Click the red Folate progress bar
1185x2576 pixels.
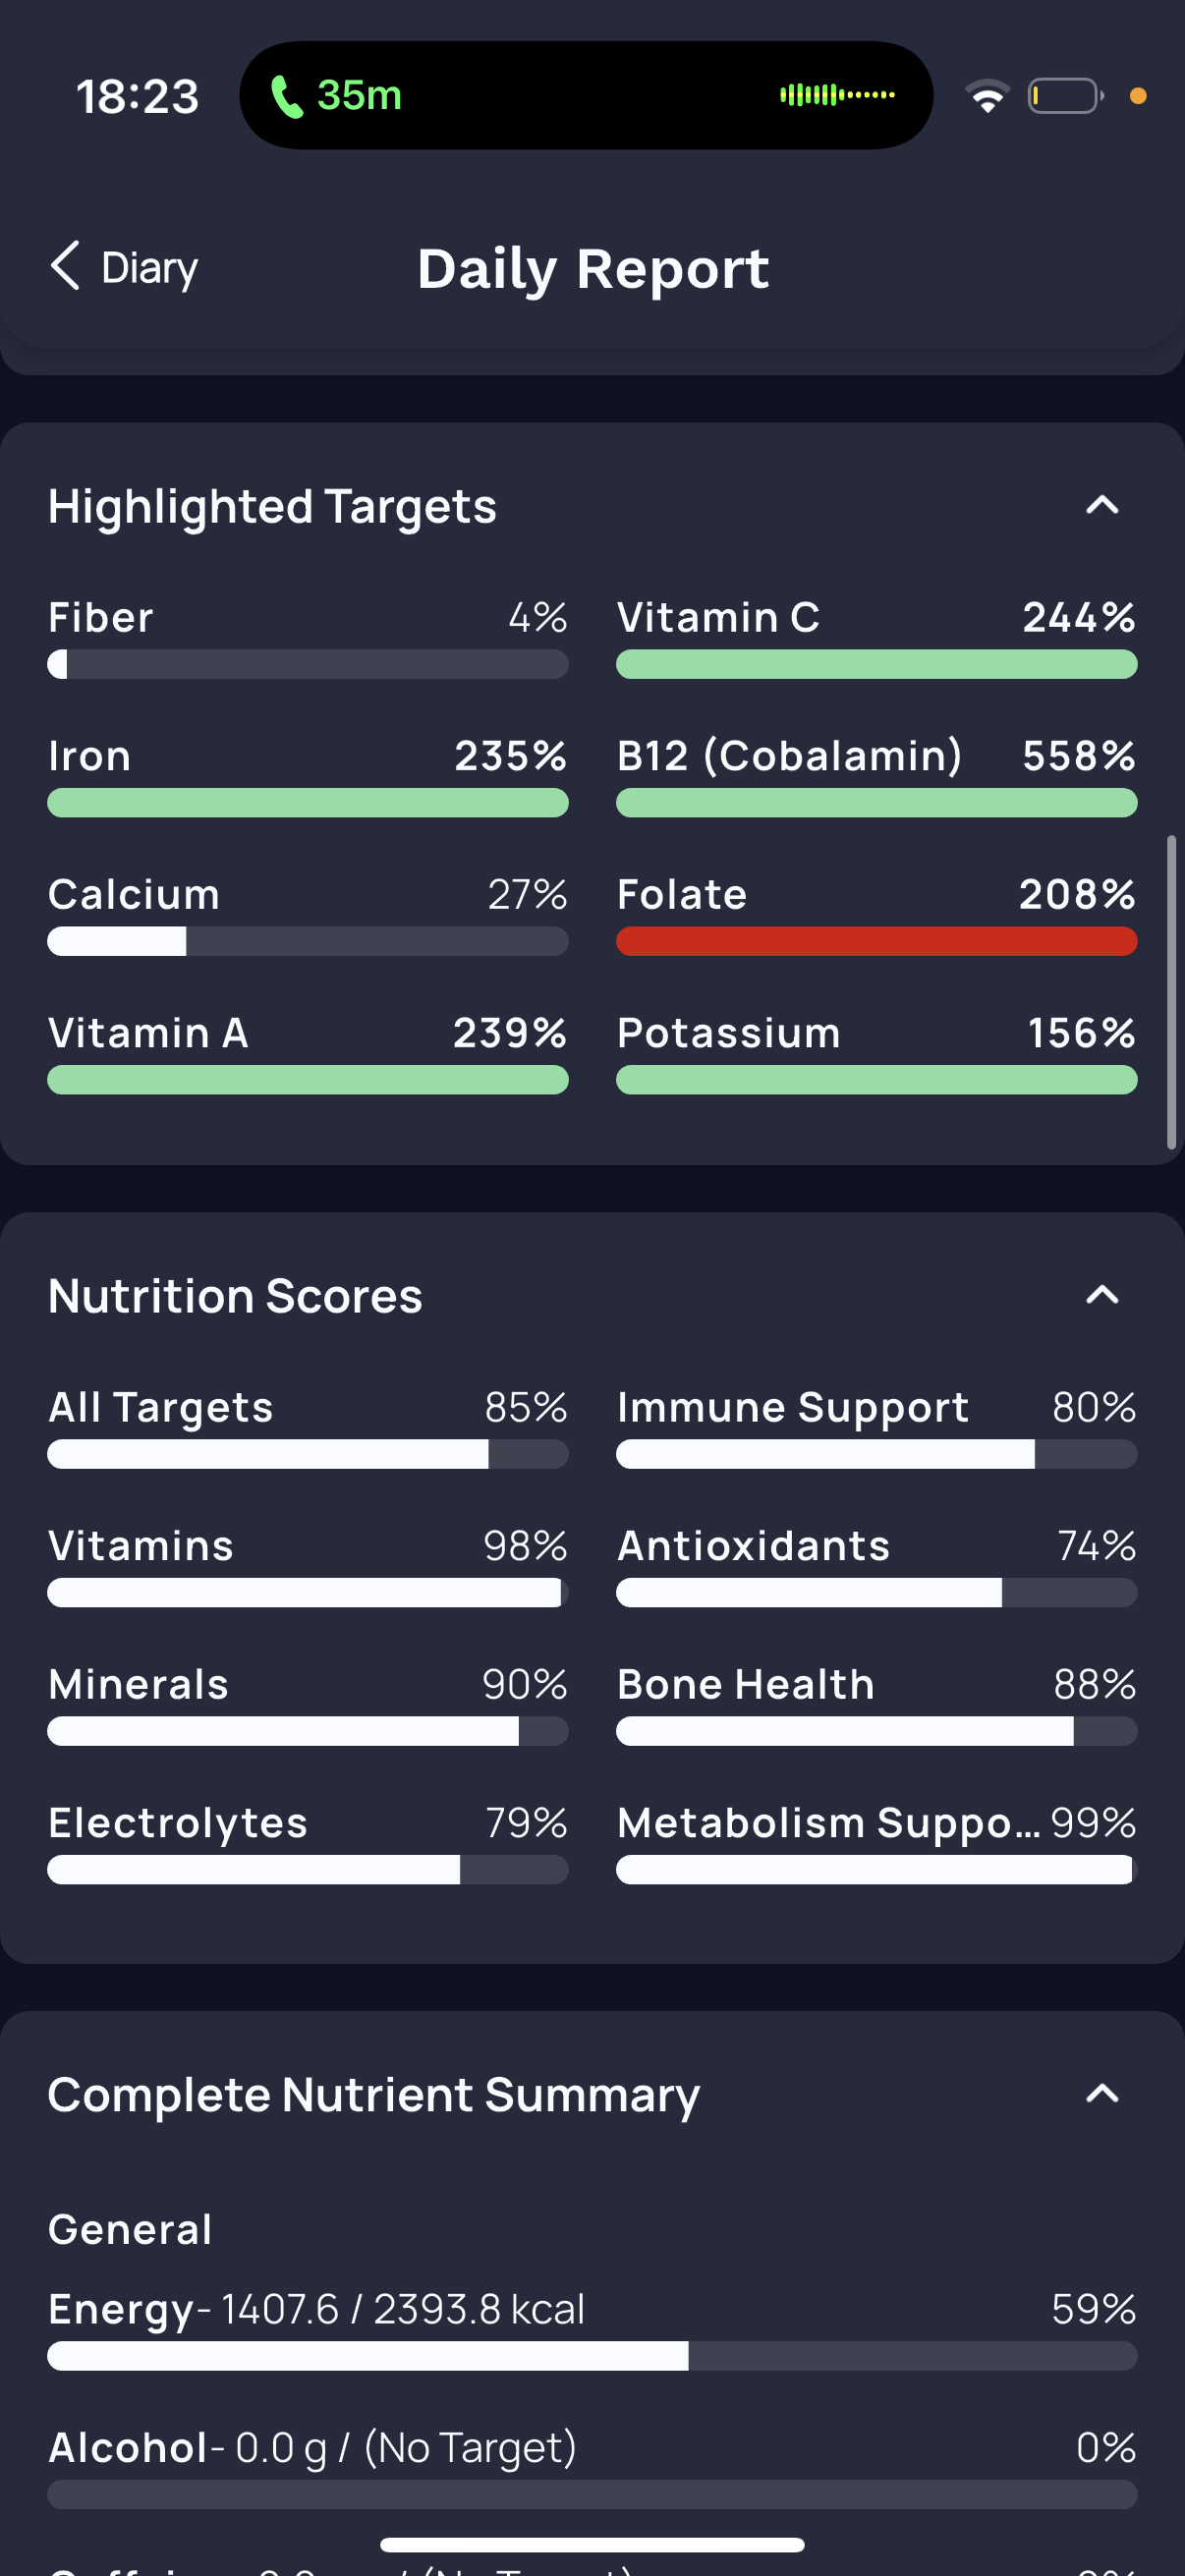click(876, 941)
